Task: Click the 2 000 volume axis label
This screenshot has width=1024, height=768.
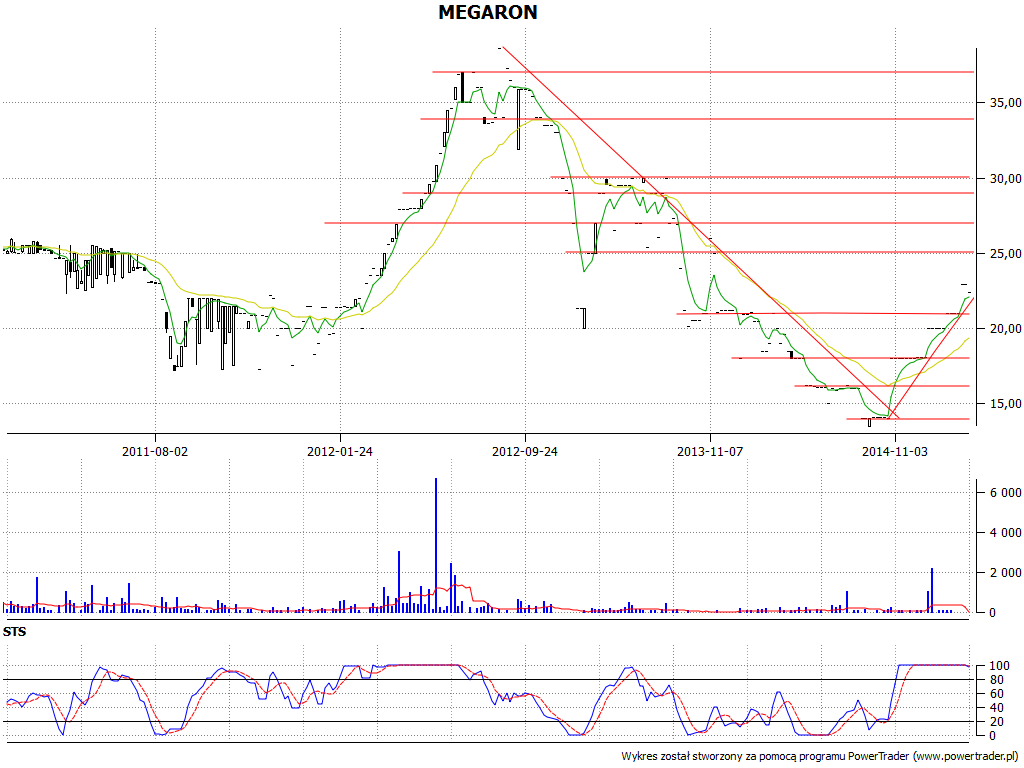Action: [x=1006, y=573]
